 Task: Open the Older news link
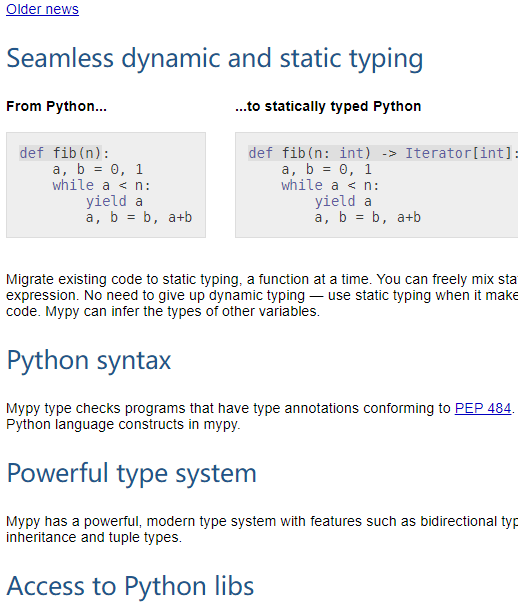coord(42,9)
